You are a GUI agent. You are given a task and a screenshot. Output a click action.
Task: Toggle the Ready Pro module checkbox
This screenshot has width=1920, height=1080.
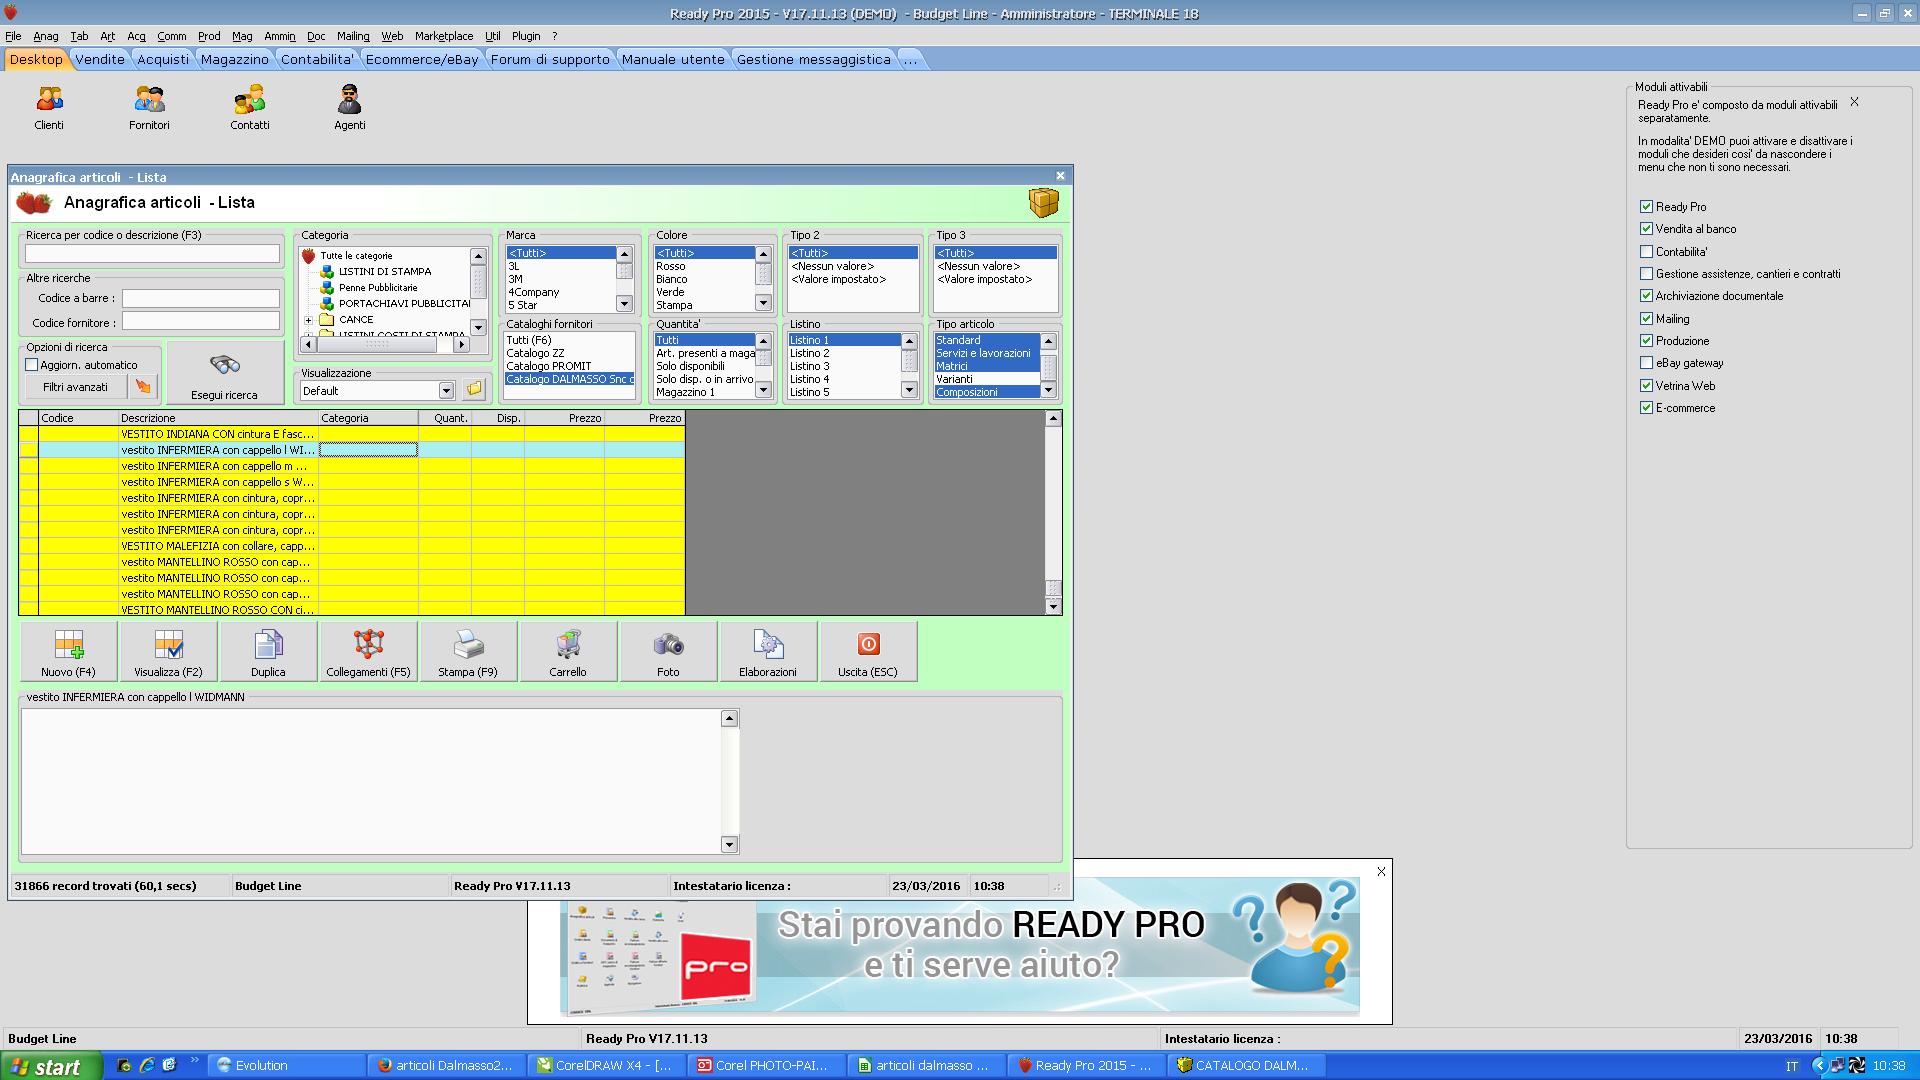click(1646, 207)
